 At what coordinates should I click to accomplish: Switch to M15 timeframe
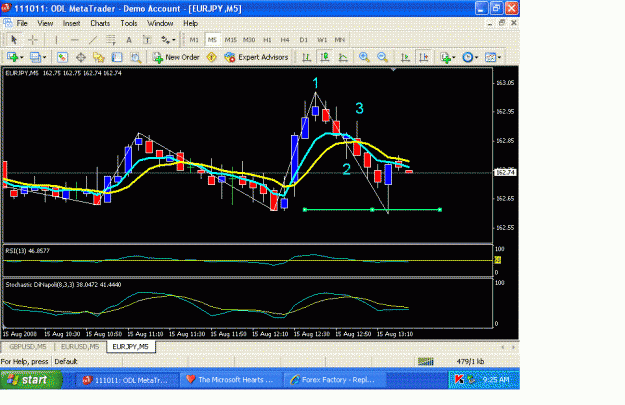230,39
